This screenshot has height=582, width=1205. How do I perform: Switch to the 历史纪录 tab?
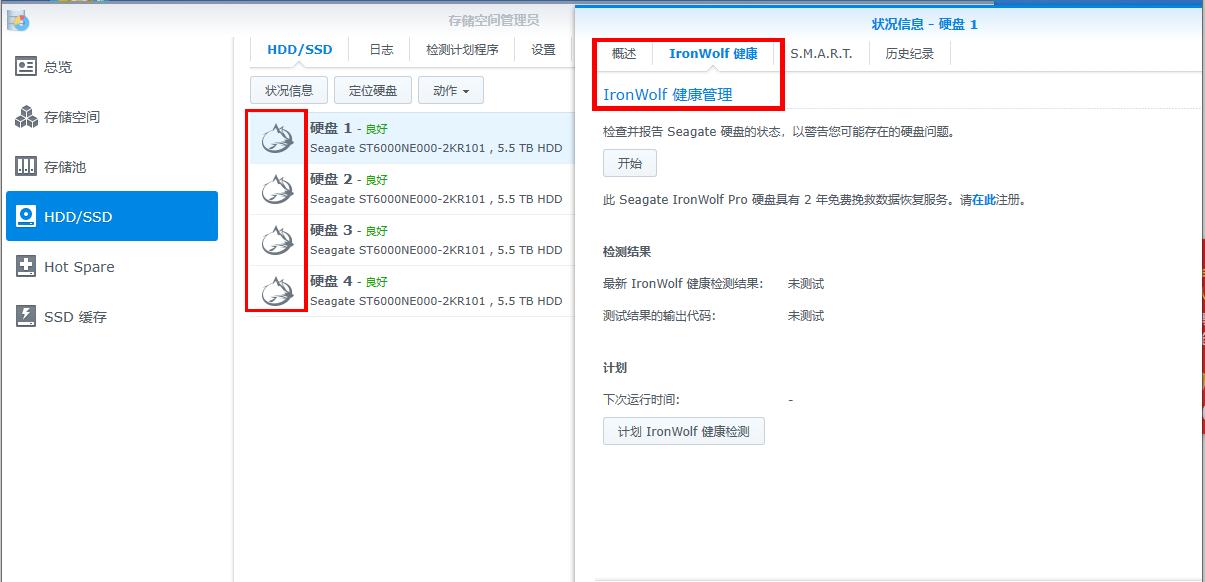tap(906, 54)
